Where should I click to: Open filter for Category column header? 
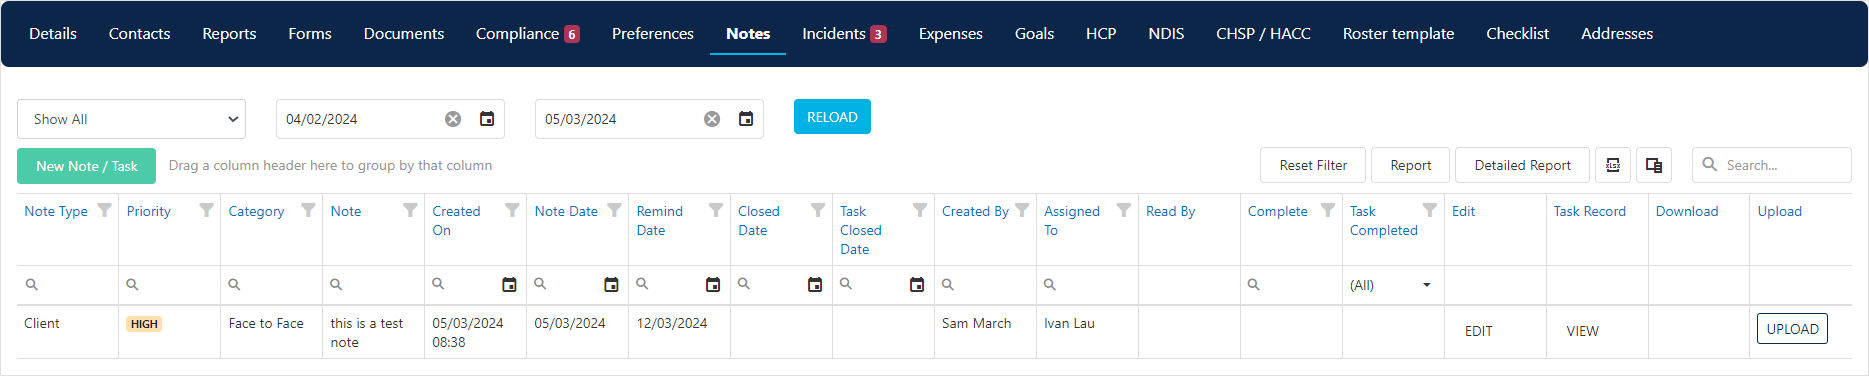tap(308, 210)
